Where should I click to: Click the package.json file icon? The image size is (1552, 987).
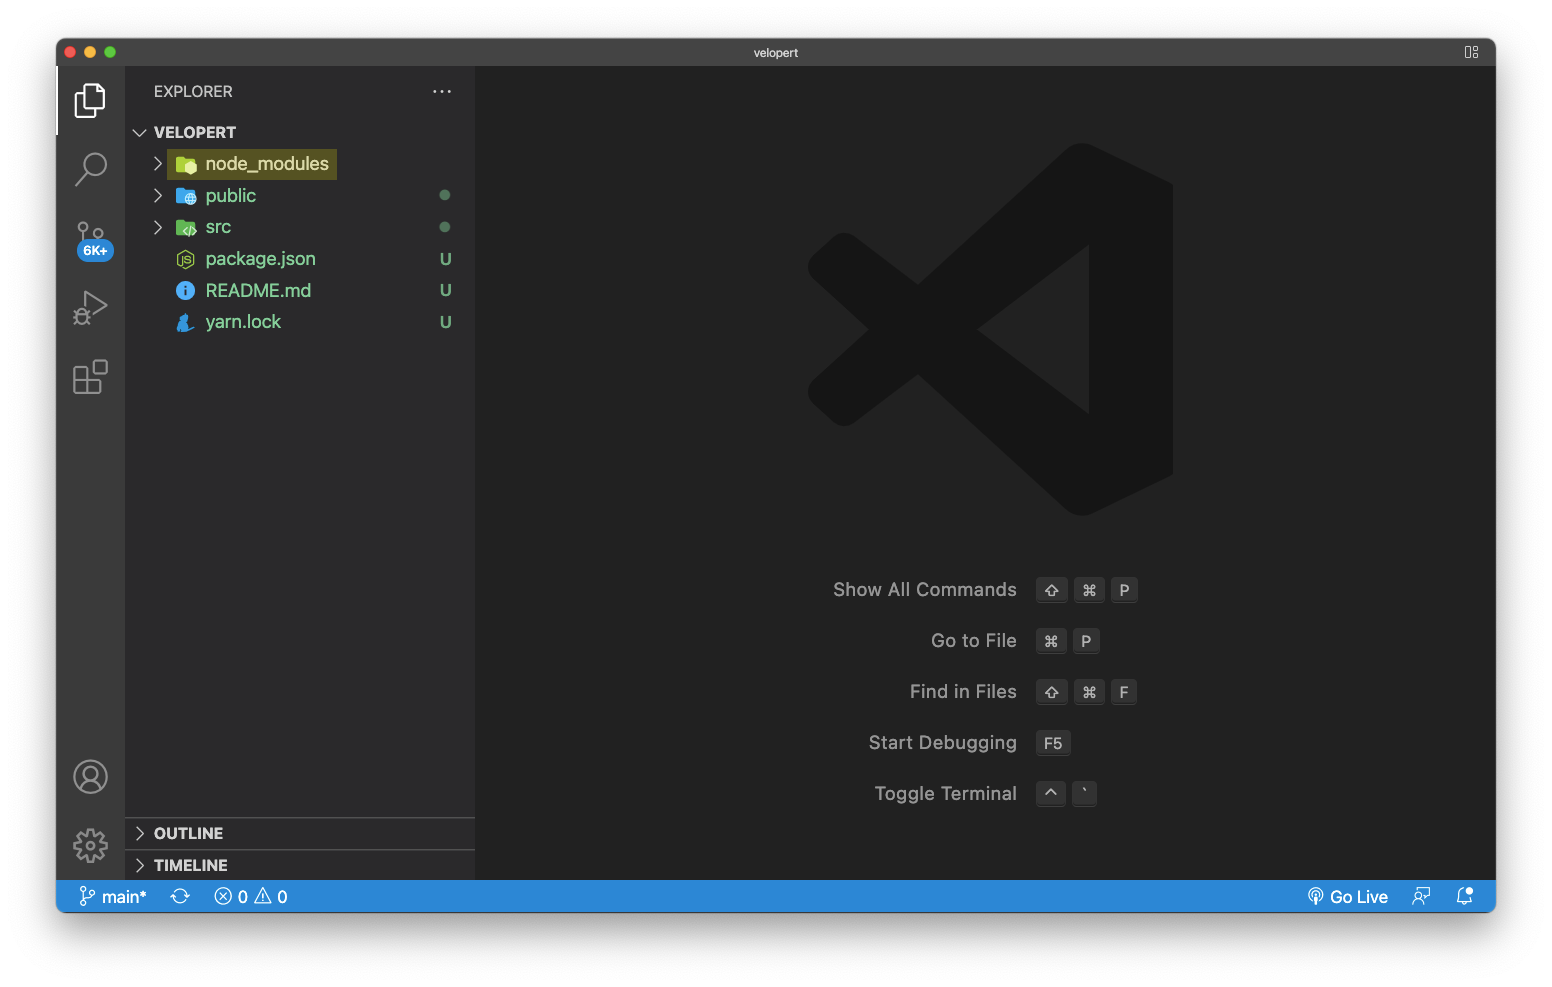click(185, 260)
